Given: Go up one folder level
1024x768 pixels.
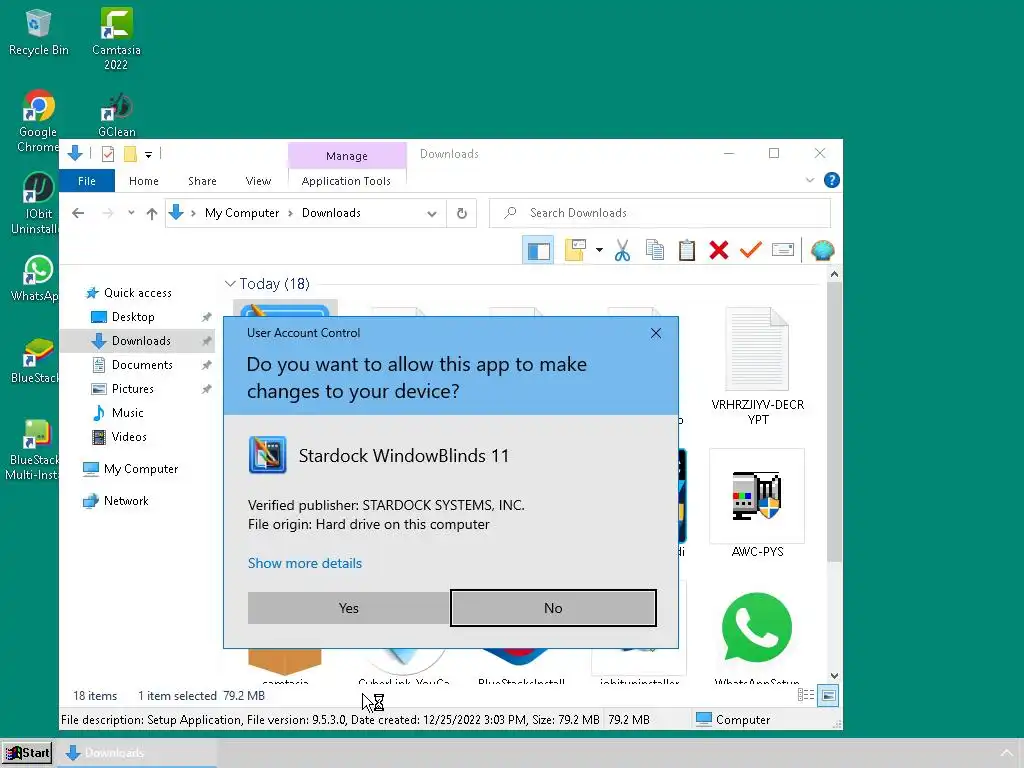Looking at the screenshot, I should (x=152, y=213).
